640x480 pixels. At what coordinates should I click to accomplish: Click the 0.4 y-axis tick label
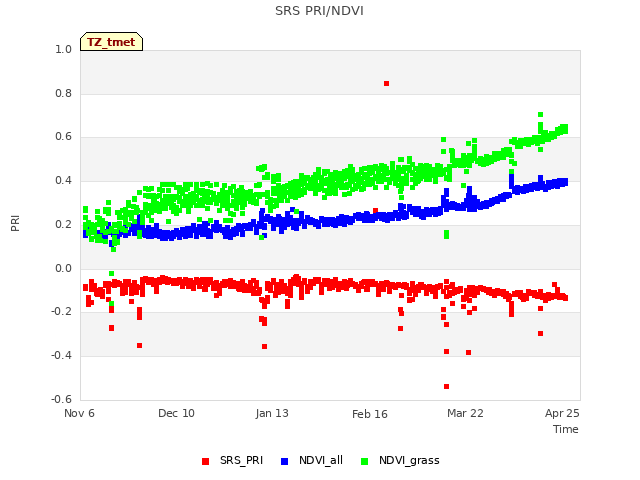(63, 180)
